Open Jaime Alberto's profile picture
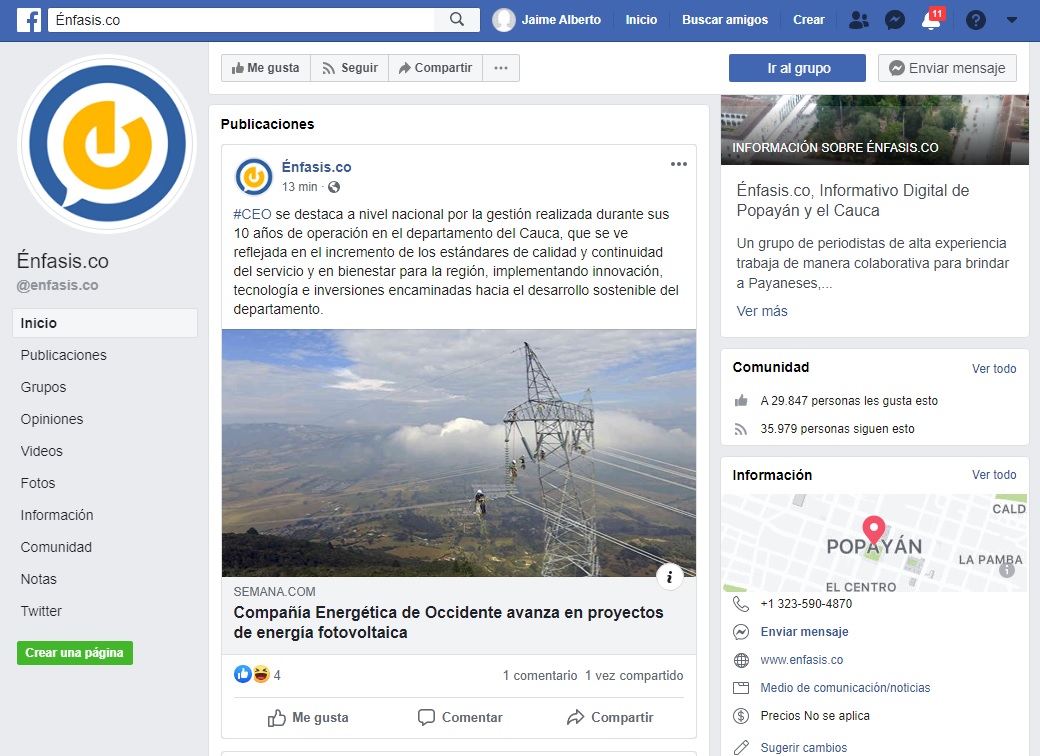This screenshot has width=1040, height=756. tap(503, 20)
